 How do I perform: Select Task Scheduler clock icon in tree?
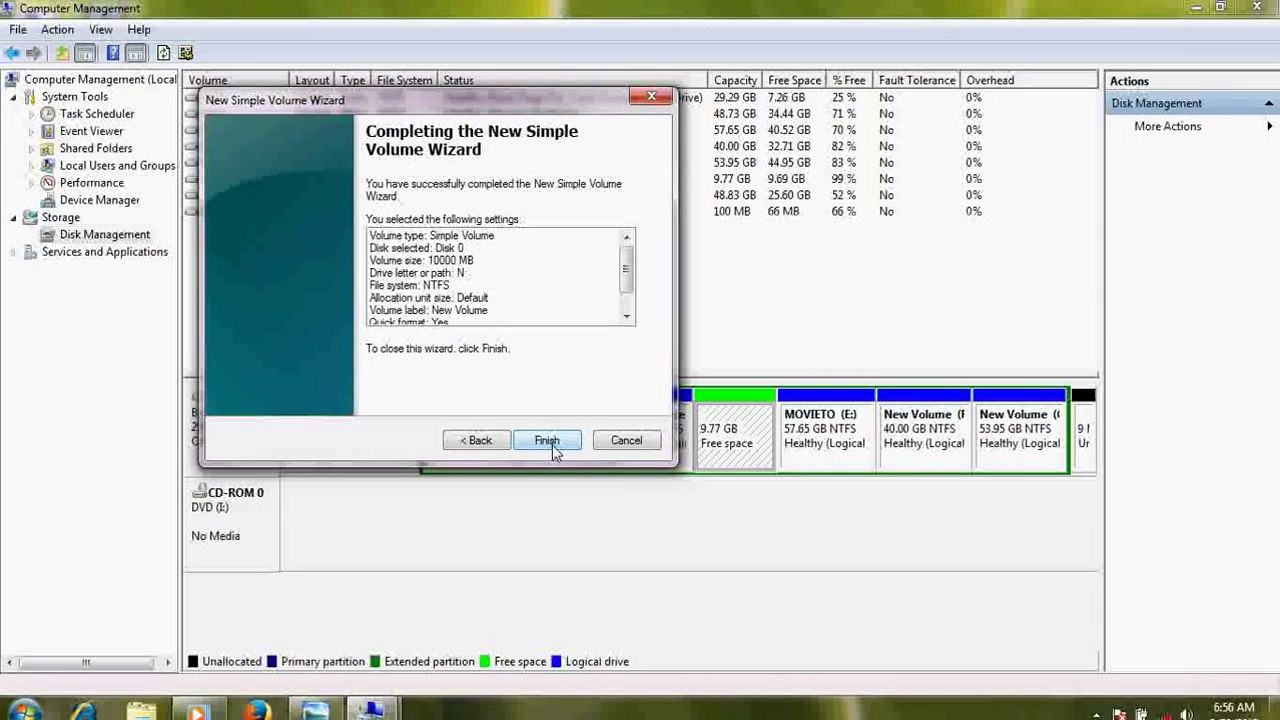pos(47,114)
